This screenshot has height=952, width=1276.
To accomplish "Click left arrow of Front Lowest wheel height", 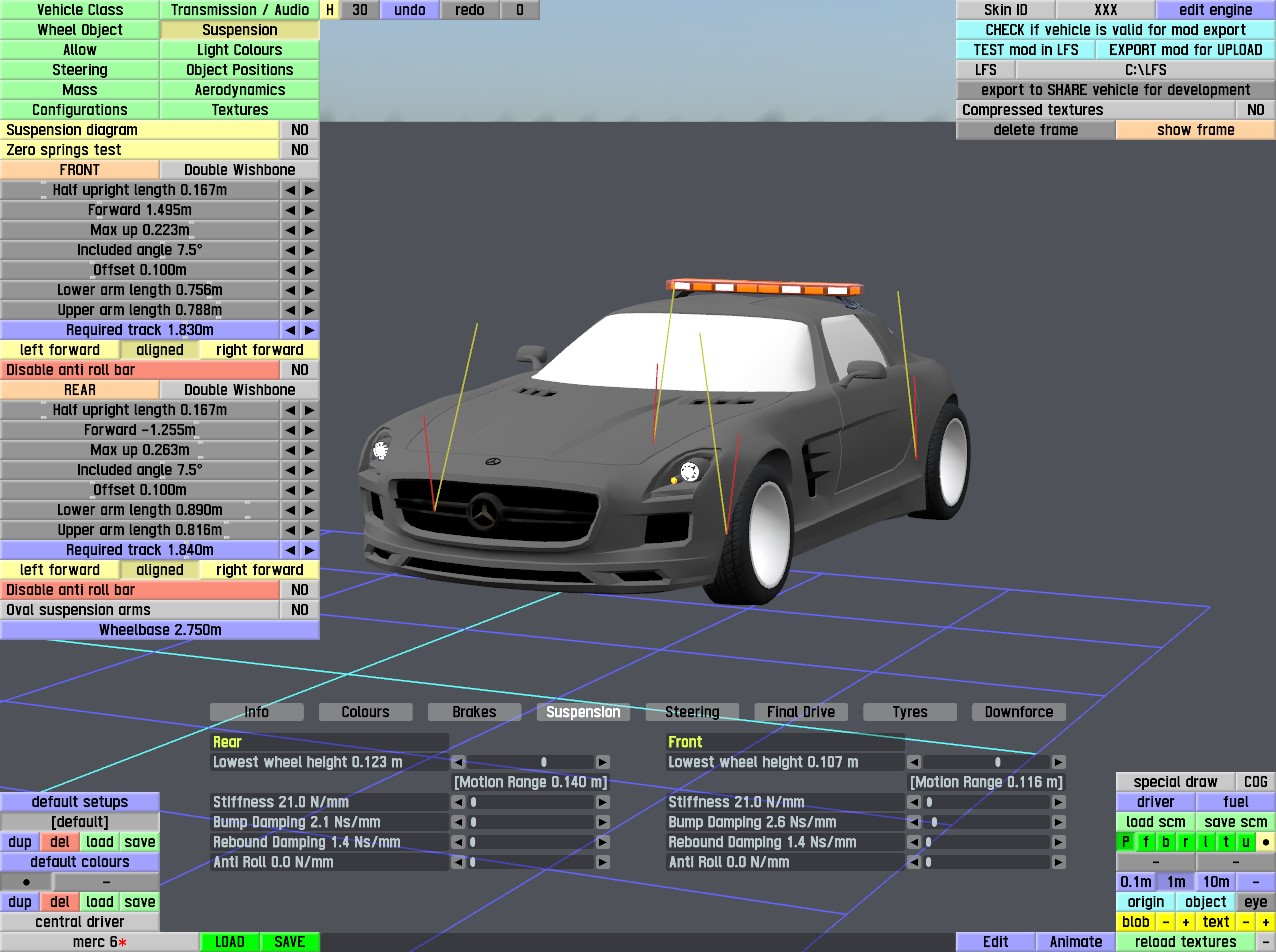I will tap(914, 762).
